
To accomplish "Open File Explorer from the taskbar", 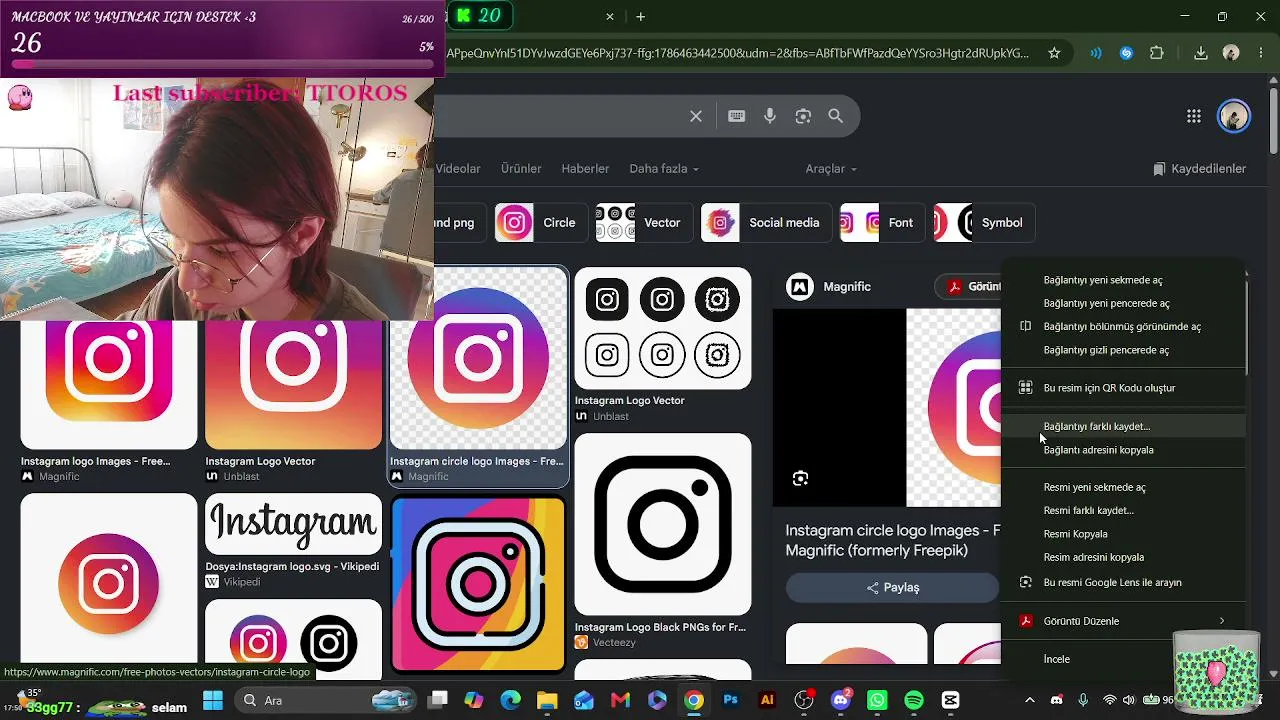I will pyautogui.click(x=547, y=700).
